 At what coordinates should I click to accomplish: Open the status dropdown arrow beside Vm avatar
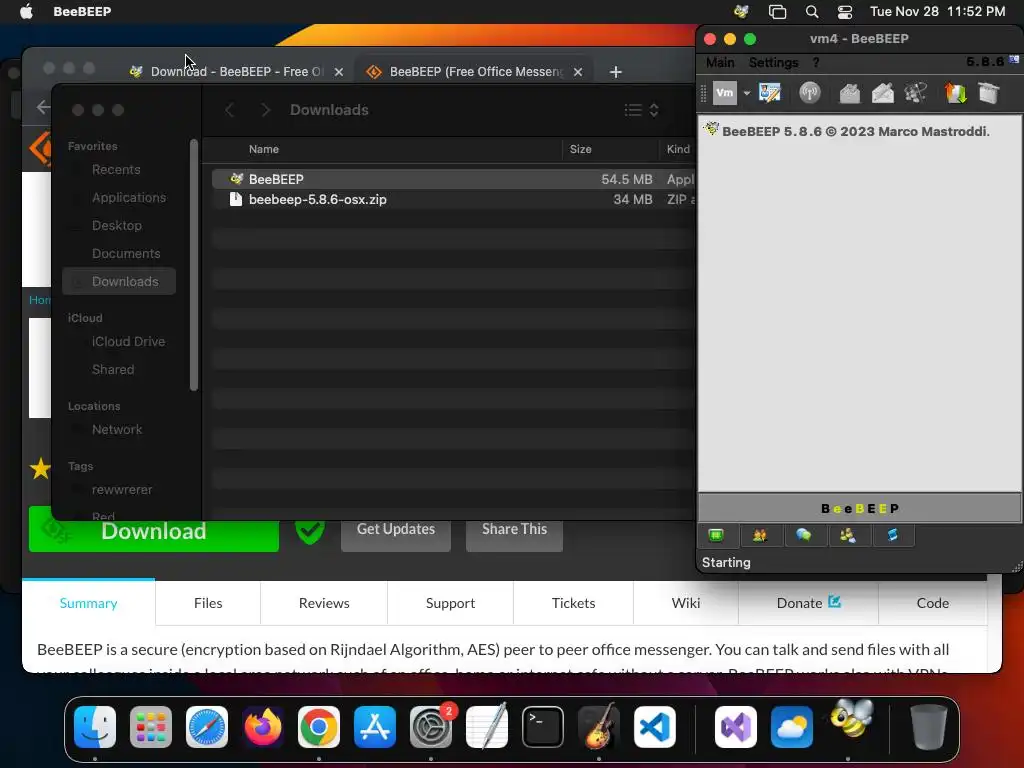pos(746,93)
